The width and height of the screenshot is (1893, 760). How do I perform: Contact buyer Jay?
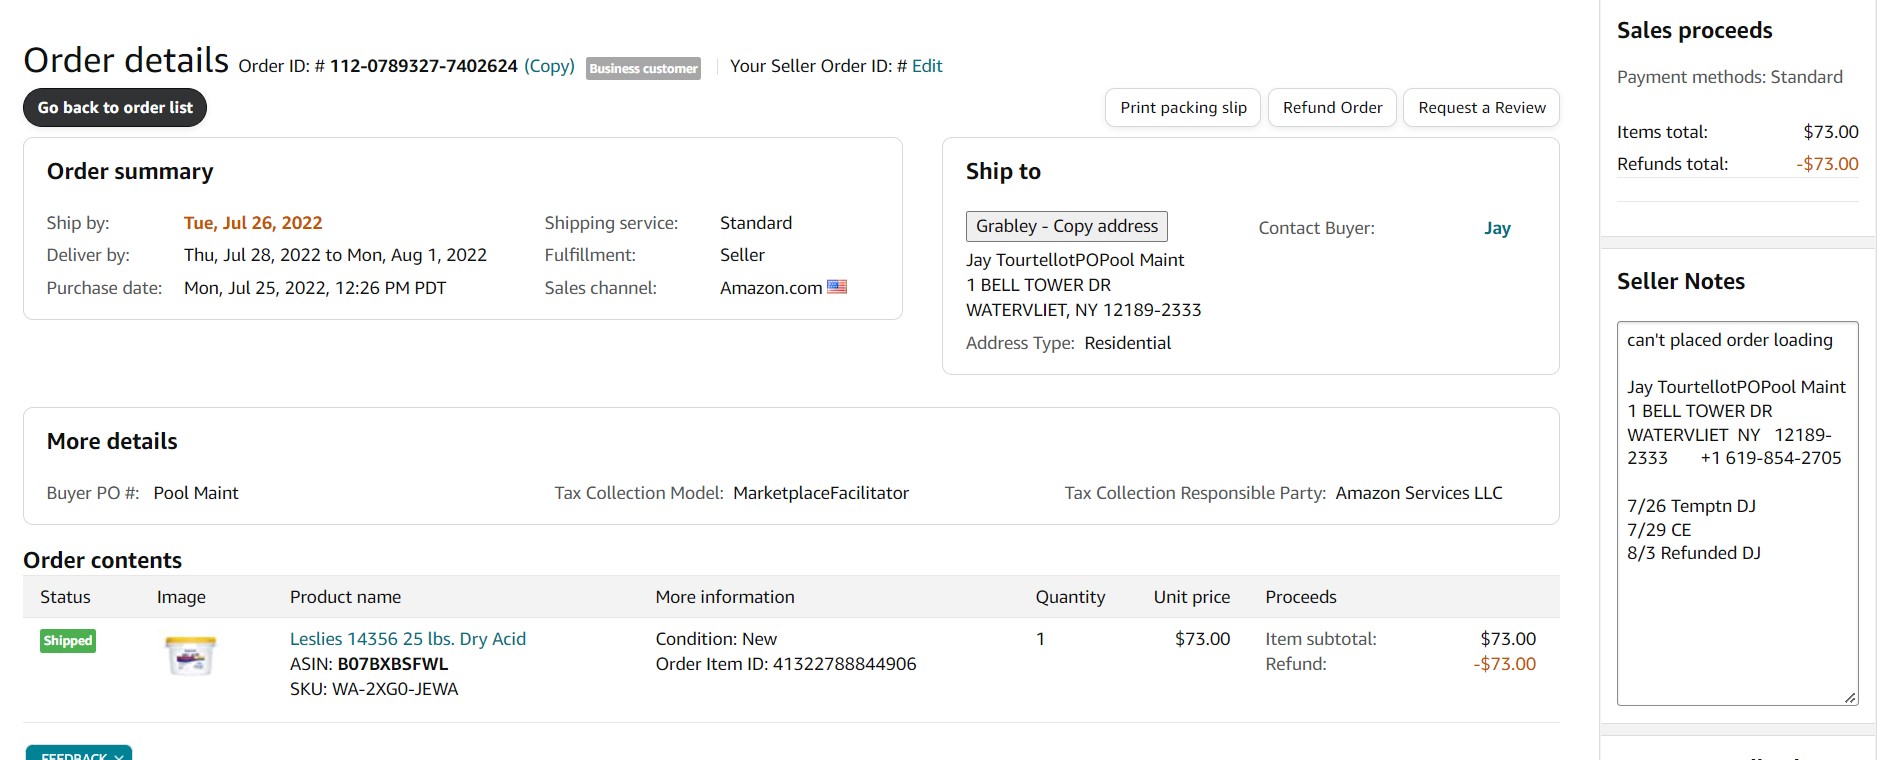(x=1497, y=228)
